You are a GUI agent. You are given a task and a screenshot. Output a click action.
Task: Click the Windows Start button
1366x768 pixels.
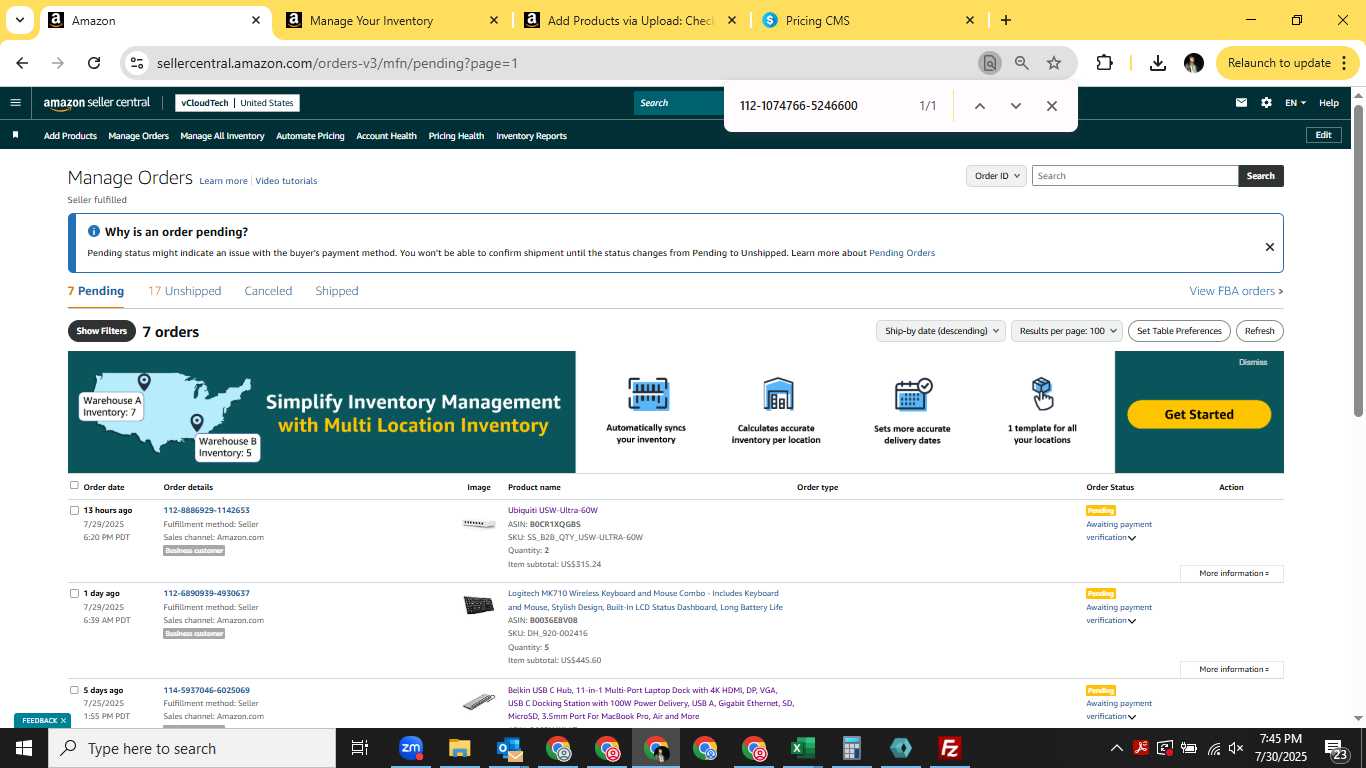24,748
